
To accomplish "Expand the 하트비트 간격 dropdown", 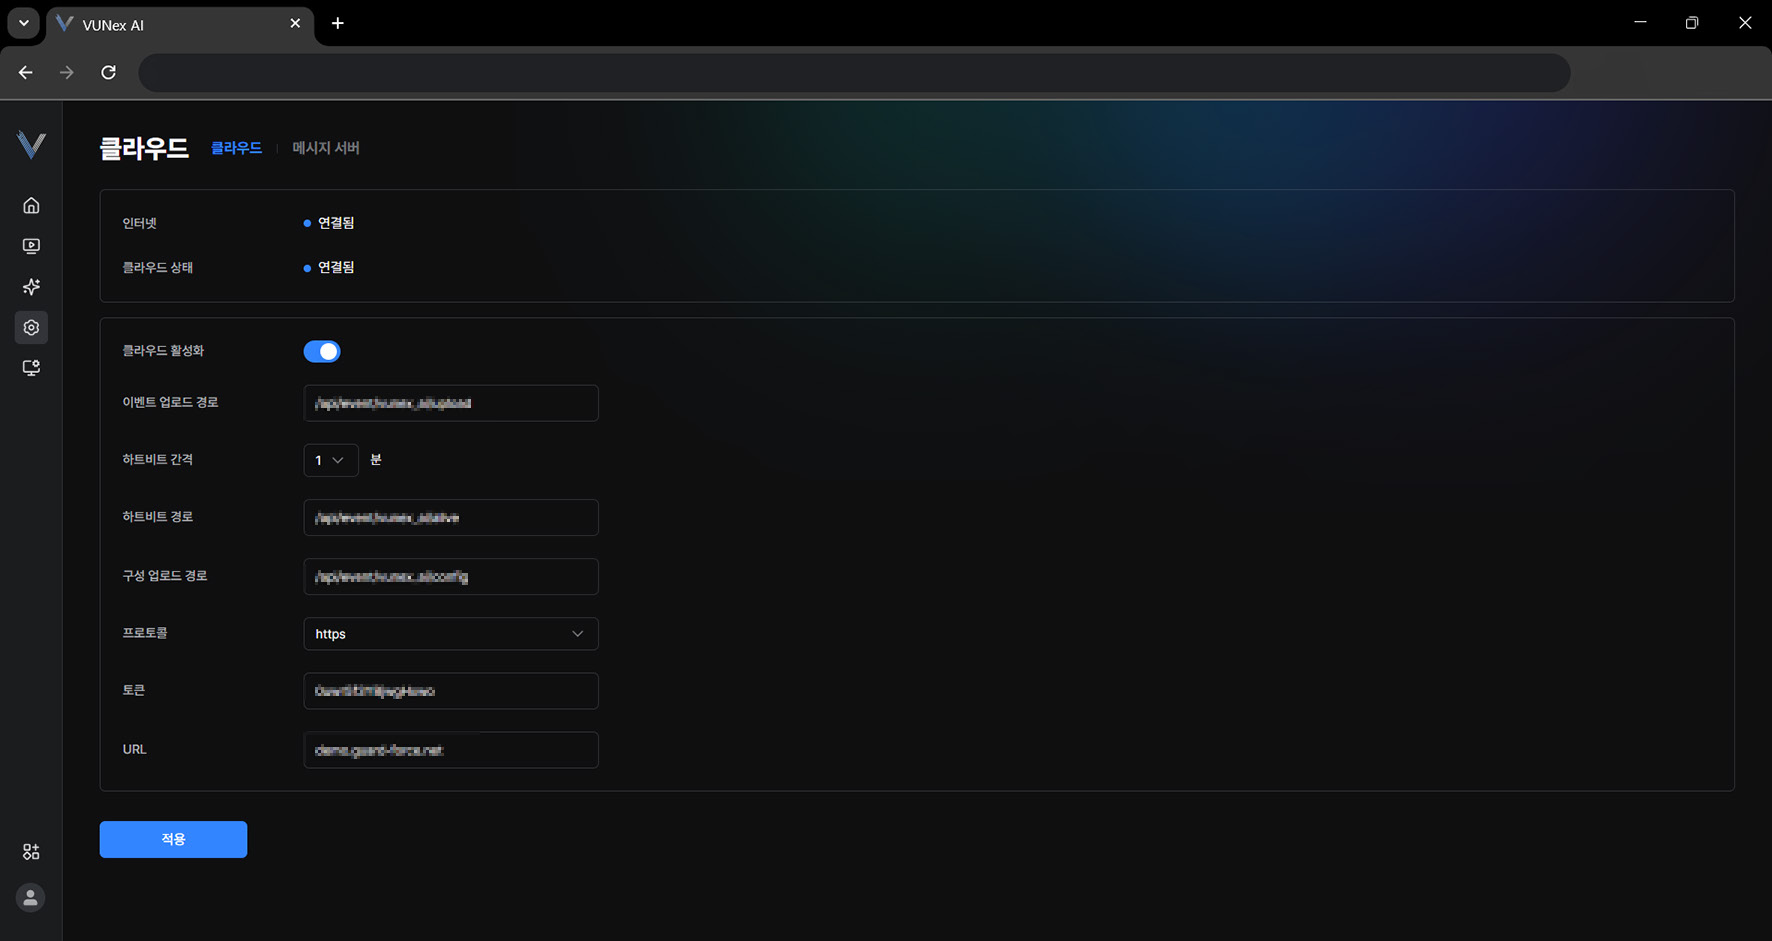I will (x=330, y=460).
